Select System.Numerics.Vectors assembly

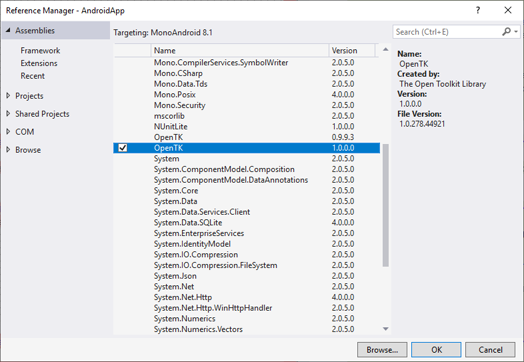(x=246, y=329)
